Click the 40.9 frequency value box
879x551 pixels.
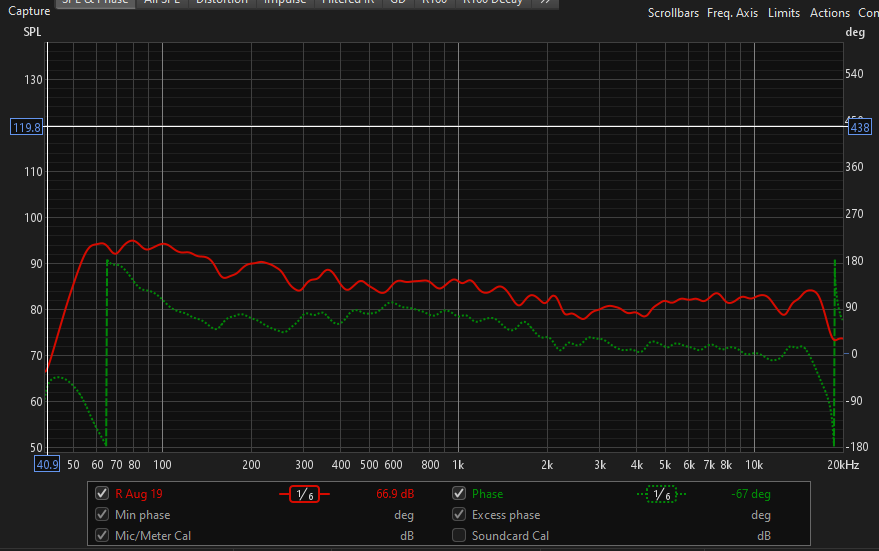[x=47, y=464]
